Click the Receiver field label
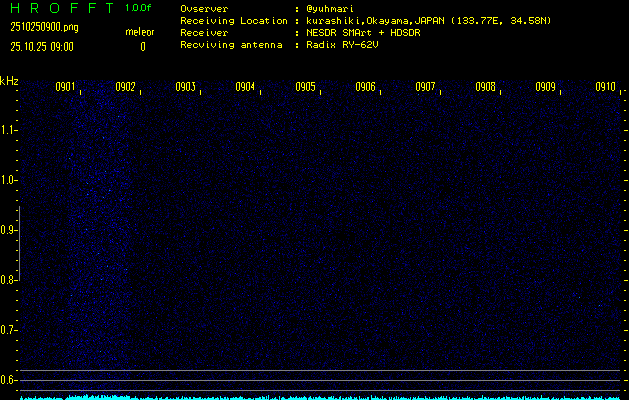Image resolution: width=629 pixels, height=400 pixels. tap(204, 32)
